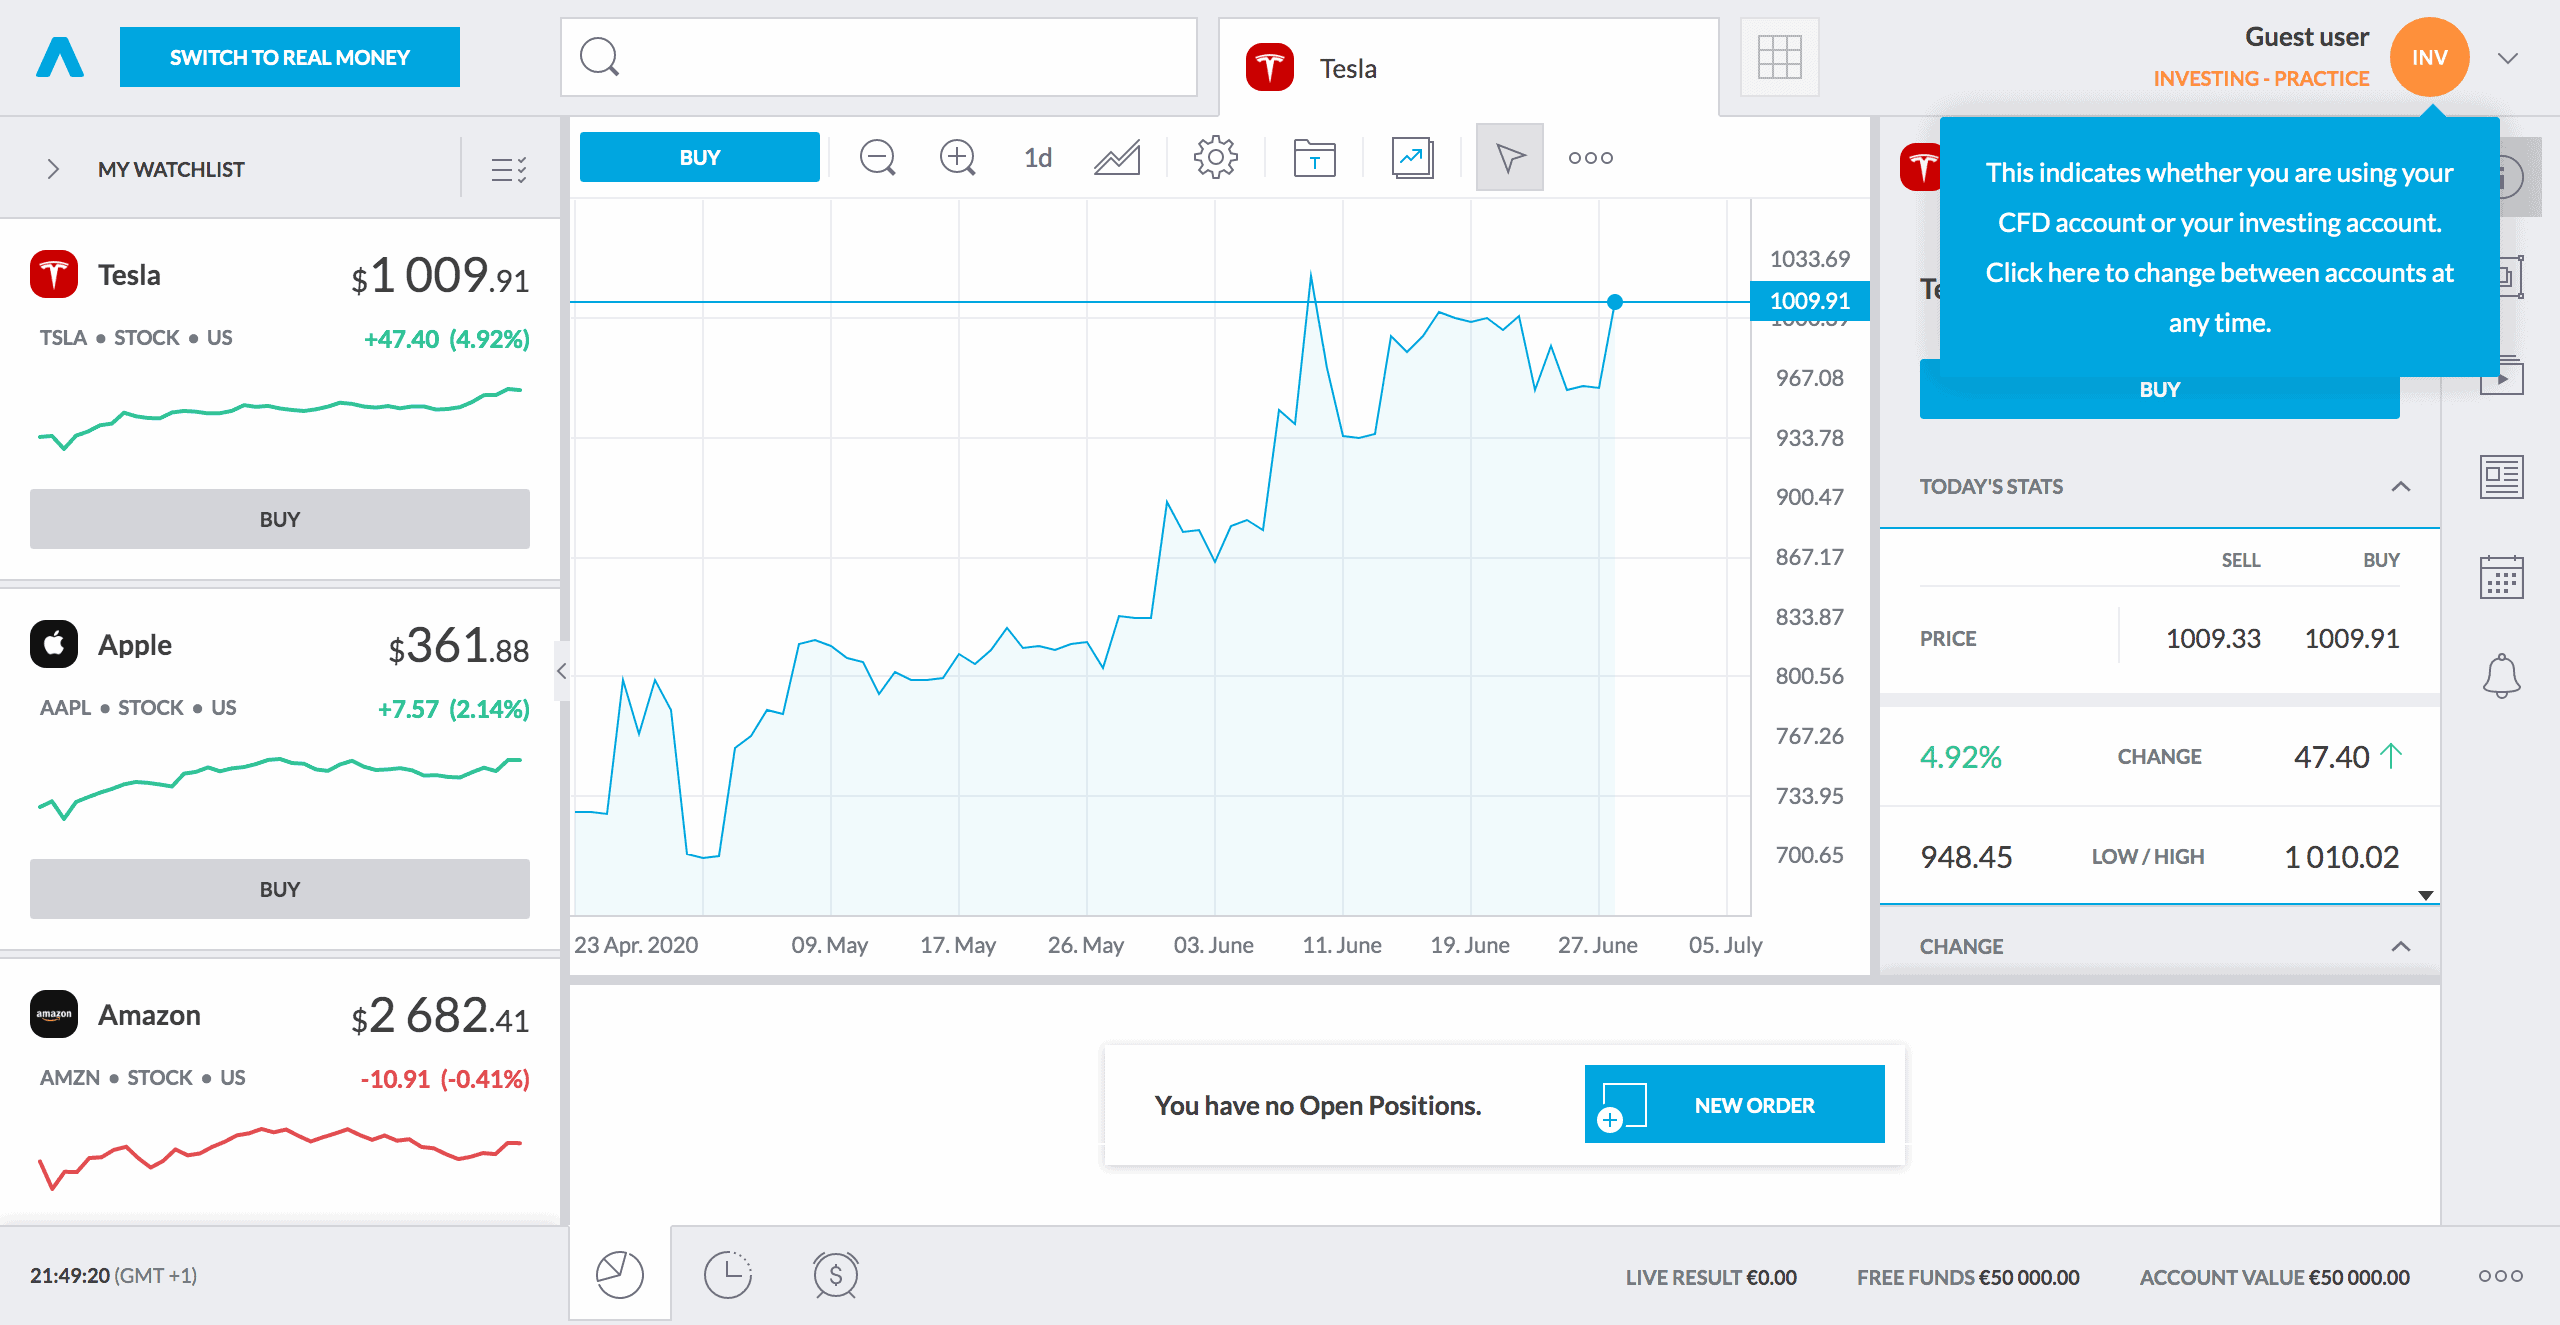Select the cursor pointer tool
Viewport: 2560px width, 1325px height.
click(x=1510, y=157)
